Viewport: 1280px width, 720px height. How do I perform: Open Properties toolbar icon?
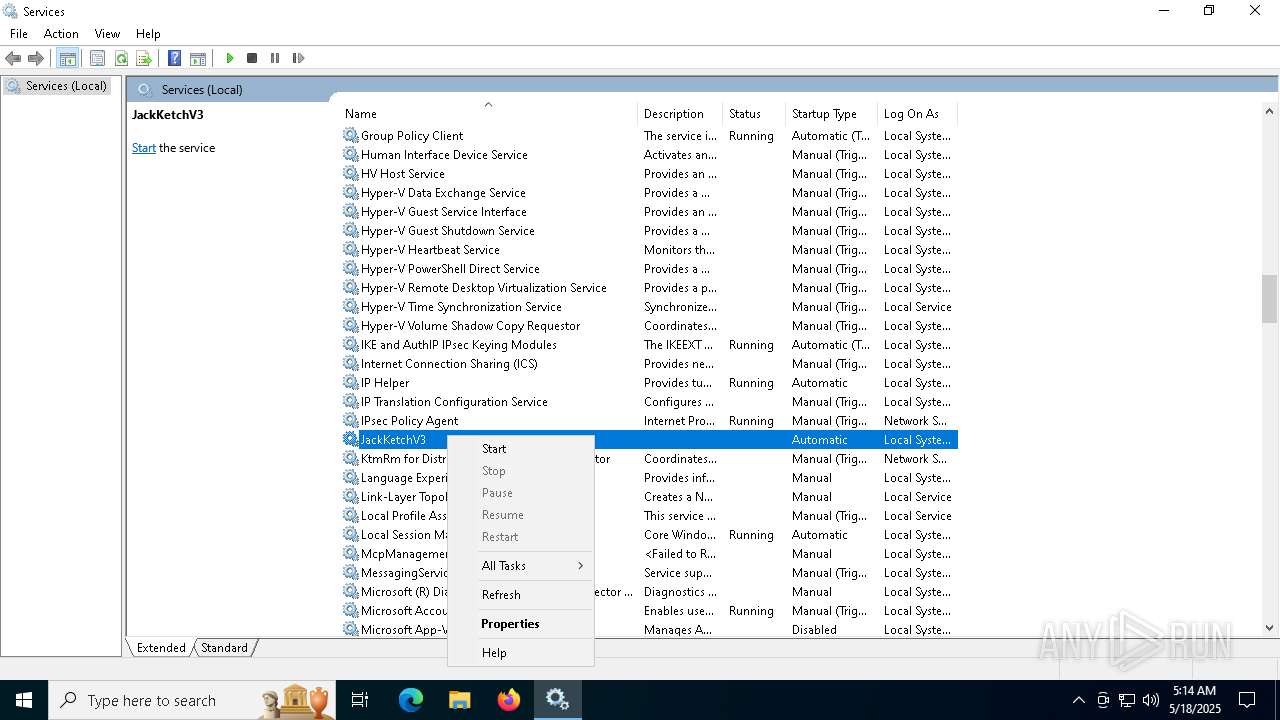pos(97,58)
